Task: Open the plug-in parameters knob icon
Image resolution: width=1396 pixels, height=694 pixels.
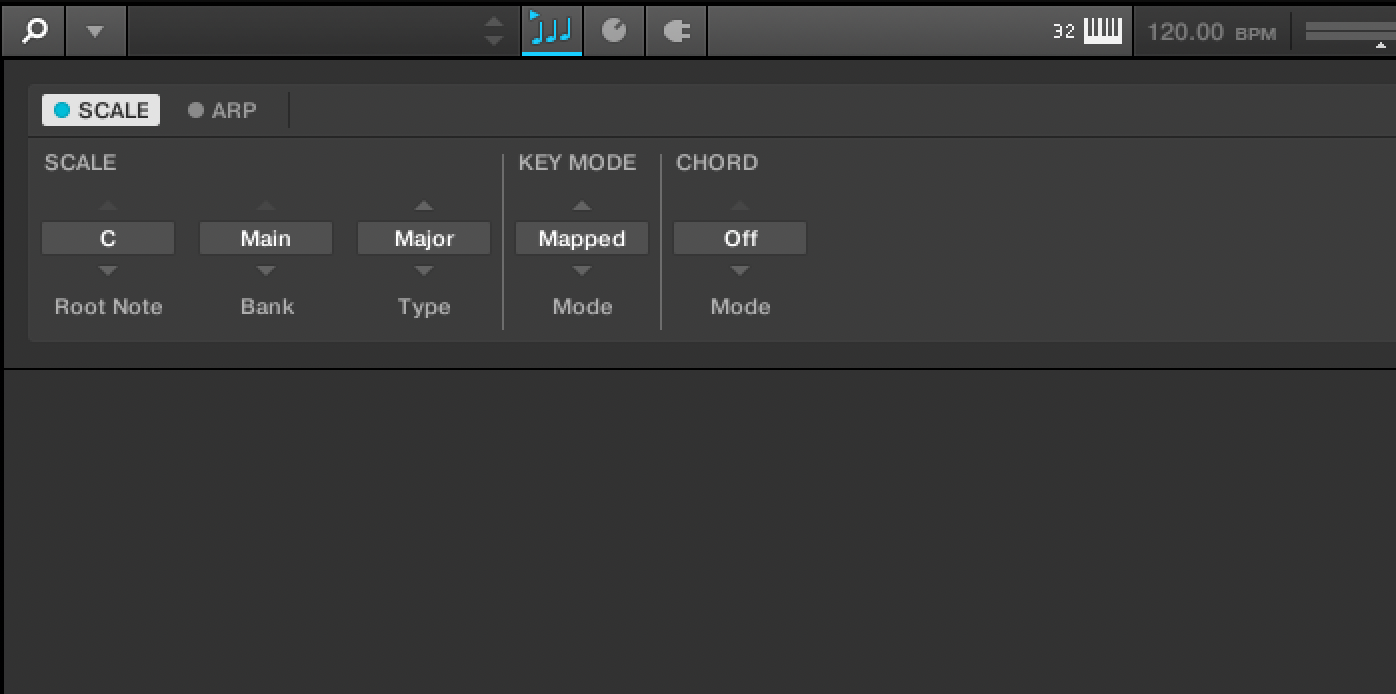Action: [614, 31]
